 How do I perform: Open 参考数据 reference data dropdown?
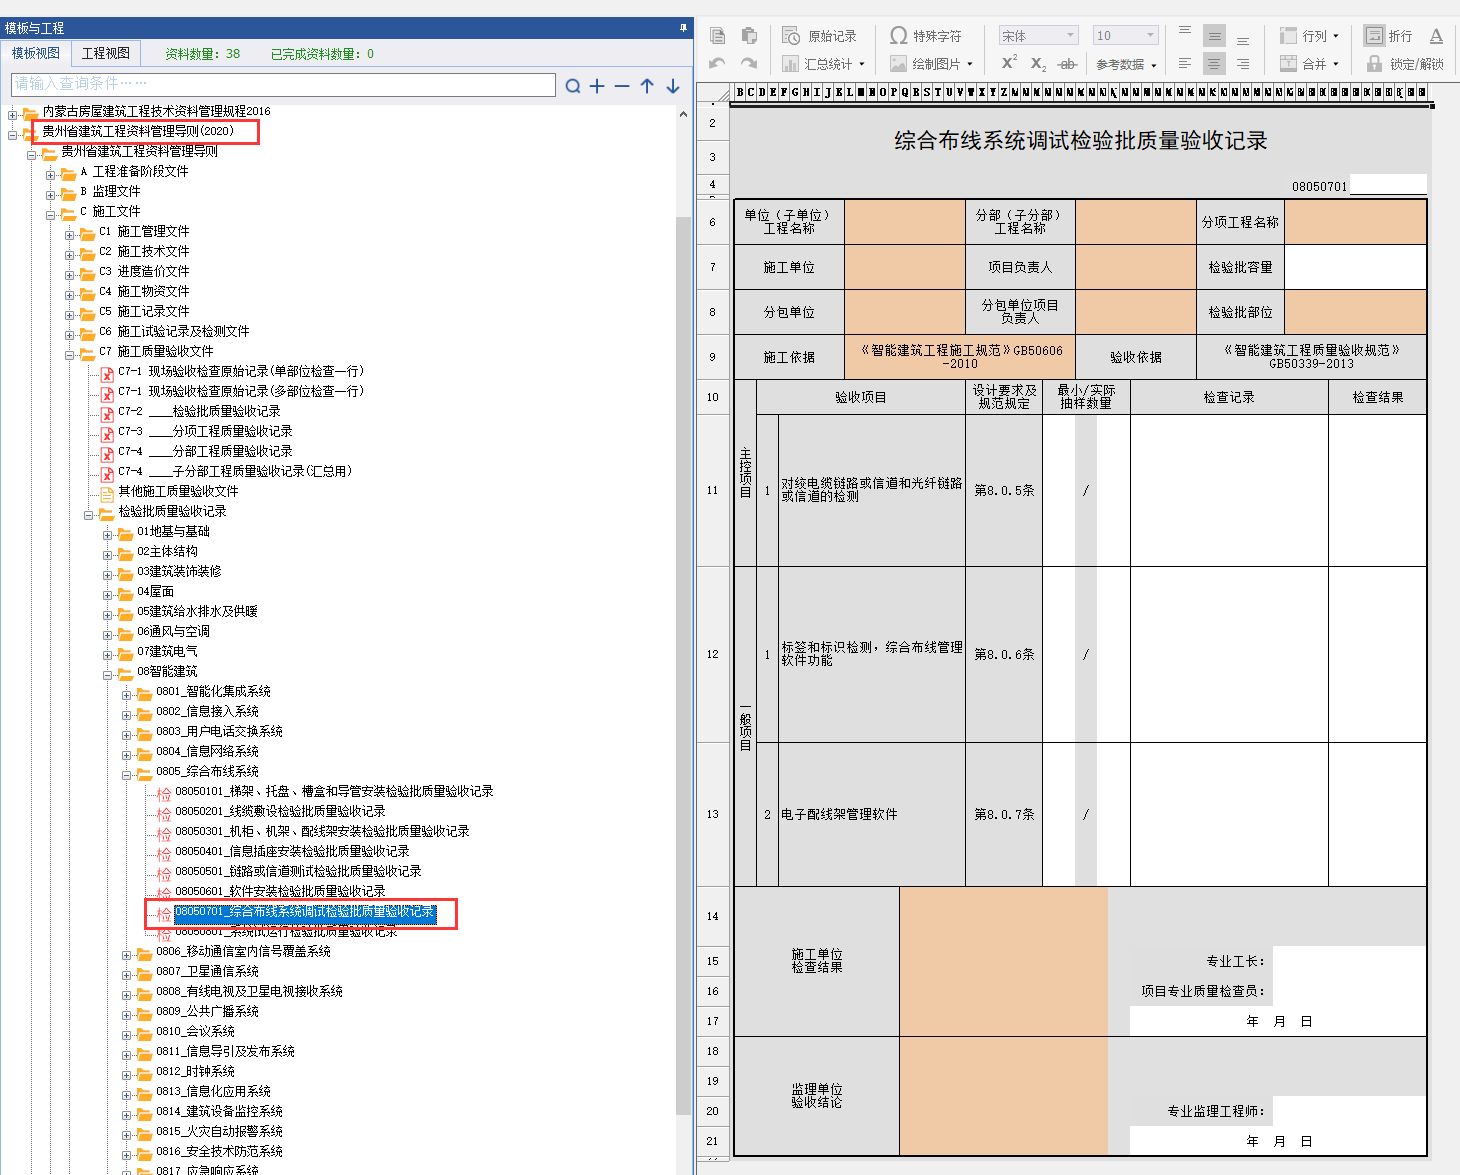pyautogui.click(x=1126, y=64)
